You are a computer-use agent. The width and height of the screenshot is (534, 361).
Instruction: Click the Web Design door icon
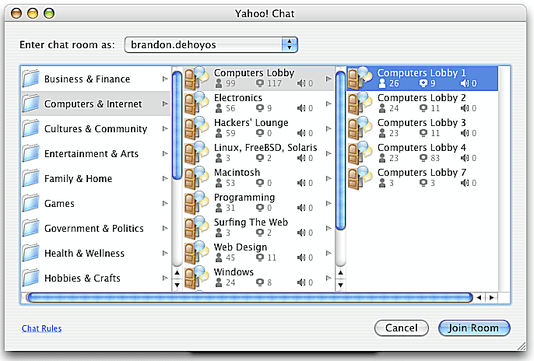[197, 252]
